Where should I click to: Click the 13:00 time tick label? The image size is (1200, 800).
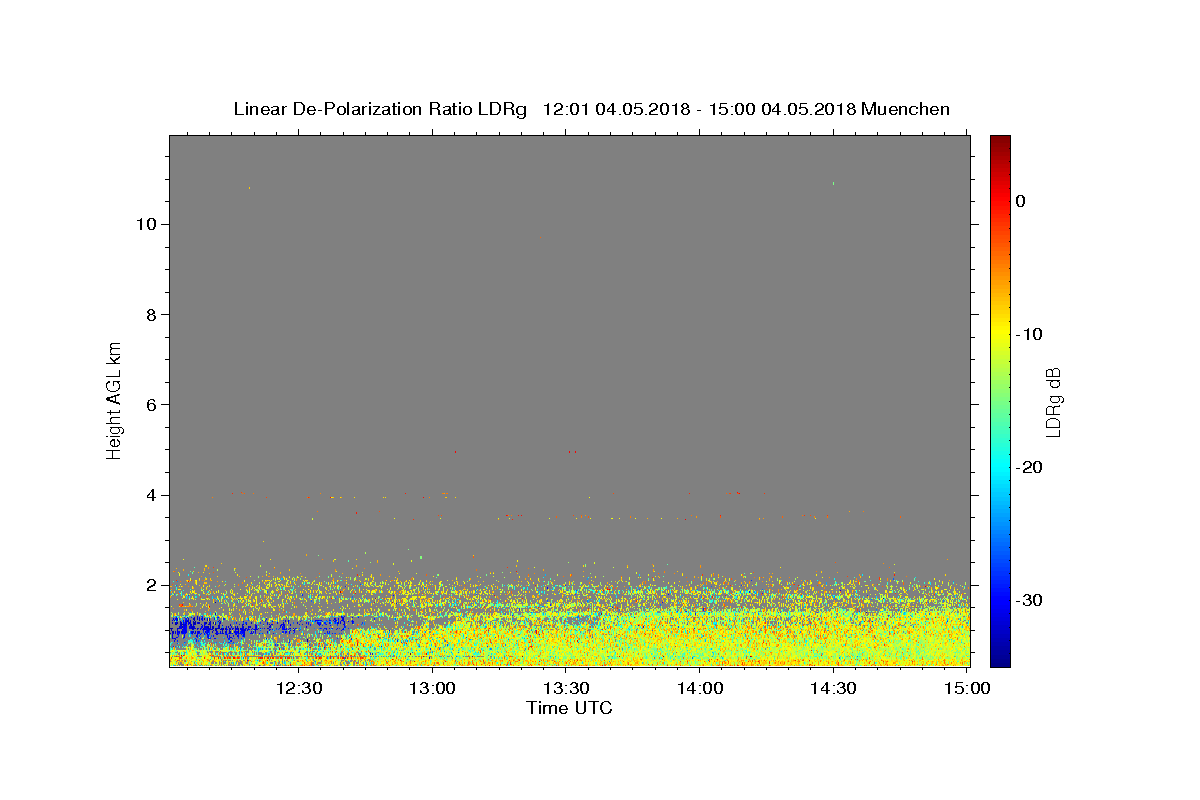[x=433, y=688]
